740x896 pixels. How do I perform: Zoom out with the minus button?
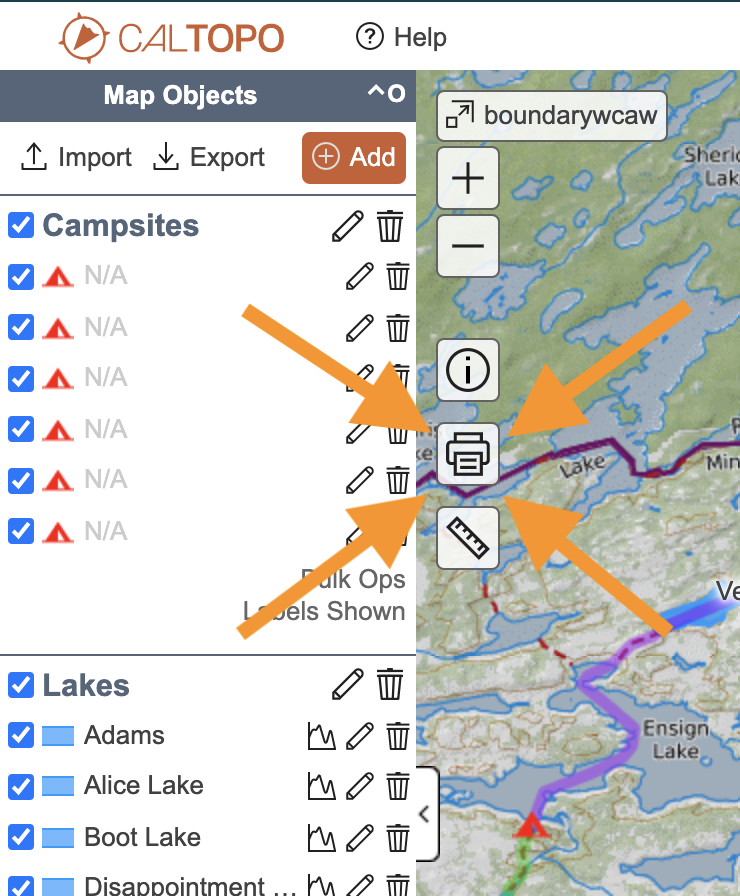click(x=467, y=246)
